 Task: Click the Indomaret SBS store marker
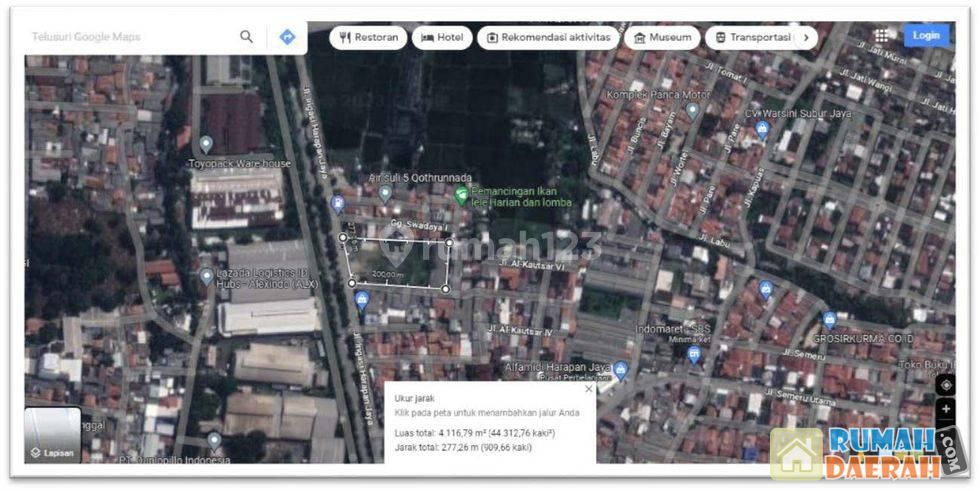[694, 353]
